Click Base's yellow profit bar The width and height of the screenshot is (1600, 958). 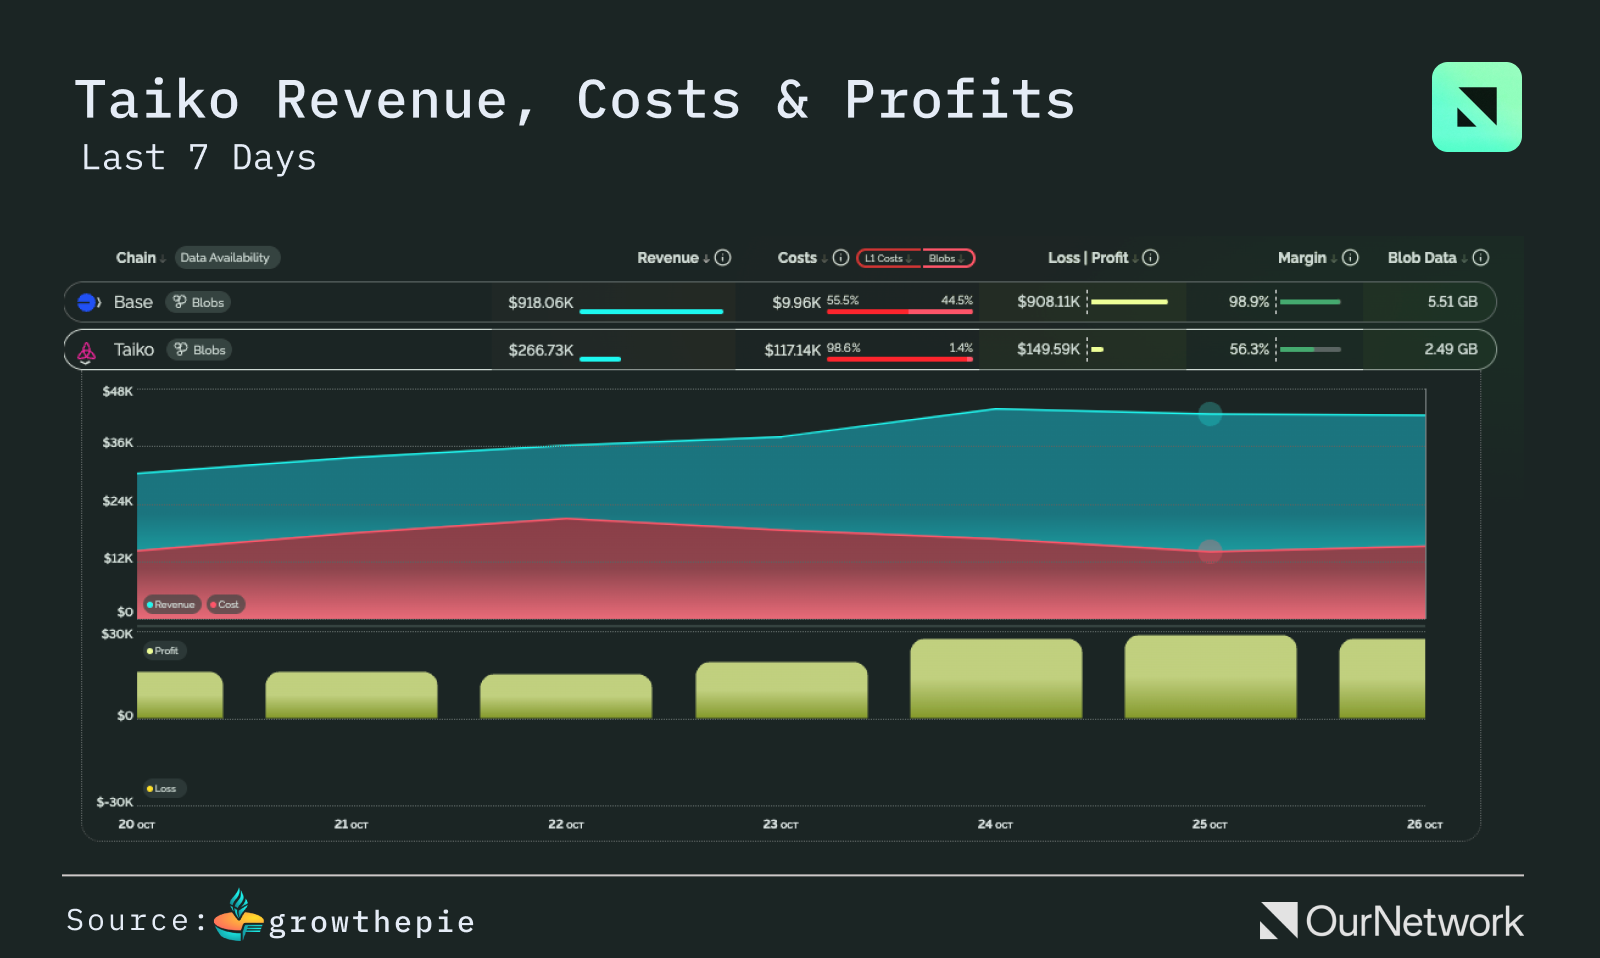[x=1130, y=301]
